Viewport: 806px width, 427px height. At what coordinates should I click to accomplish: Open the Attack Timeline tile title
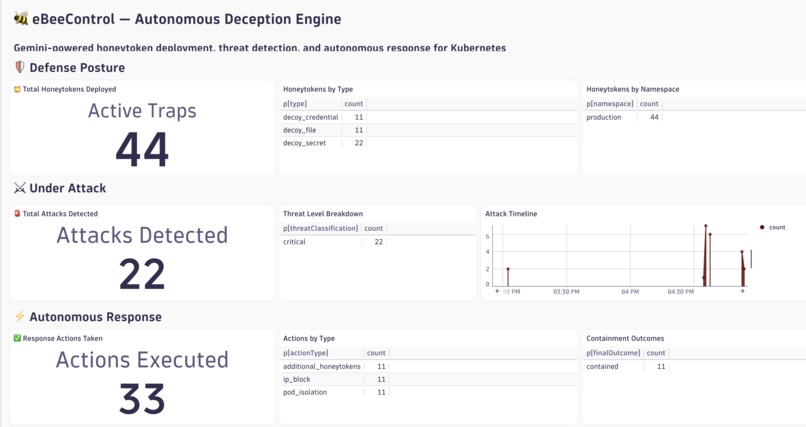tap(511, 214)
